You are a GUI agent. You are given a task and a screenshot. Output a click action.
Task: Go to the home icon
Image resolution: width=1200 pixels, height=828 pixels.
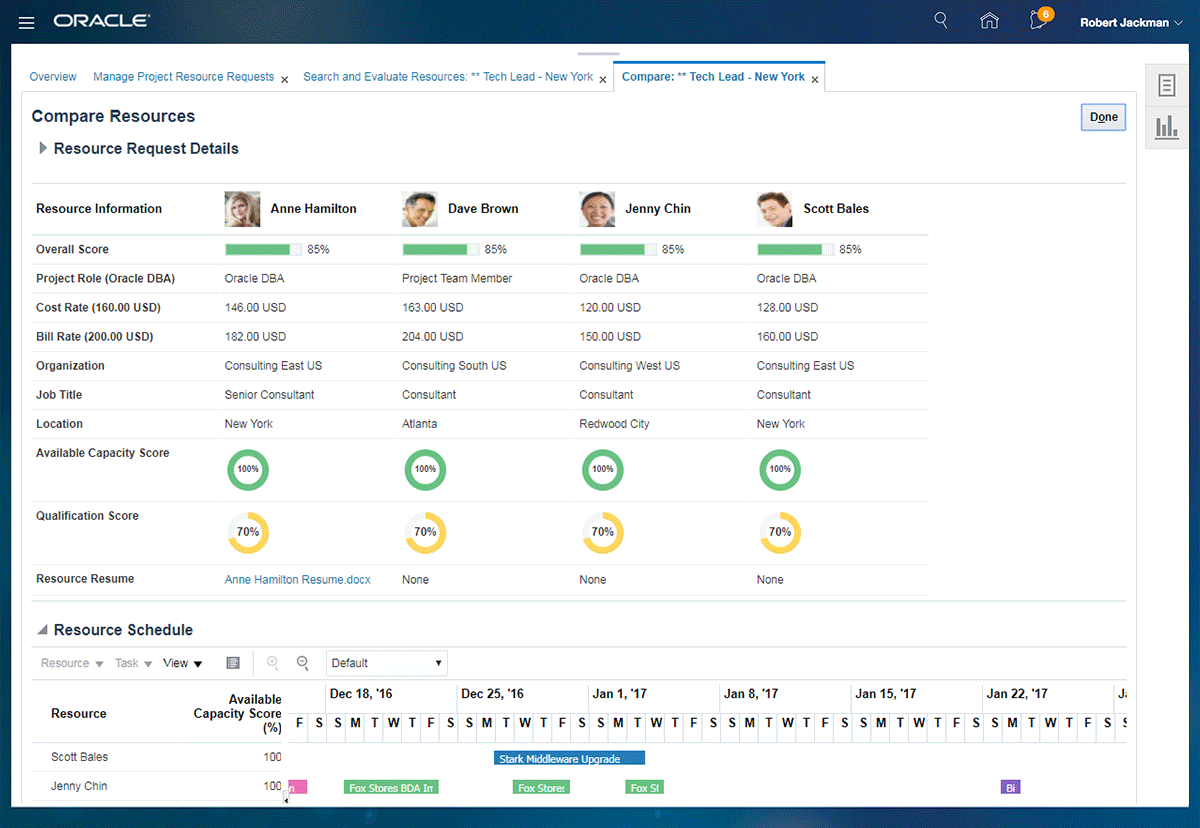point(989,21)
